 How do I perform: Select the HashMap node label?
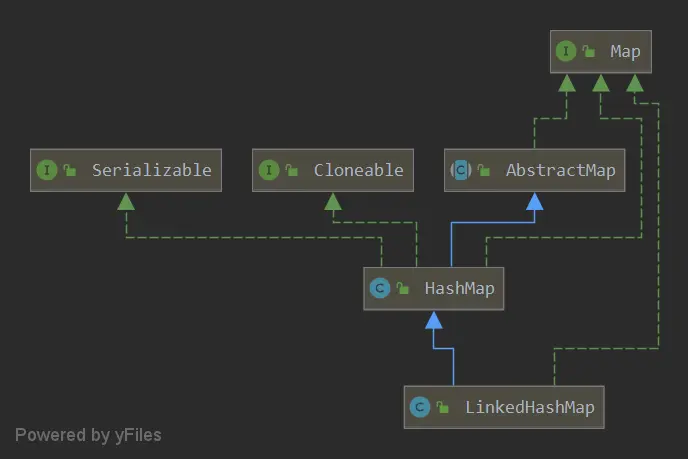point(459,289)
